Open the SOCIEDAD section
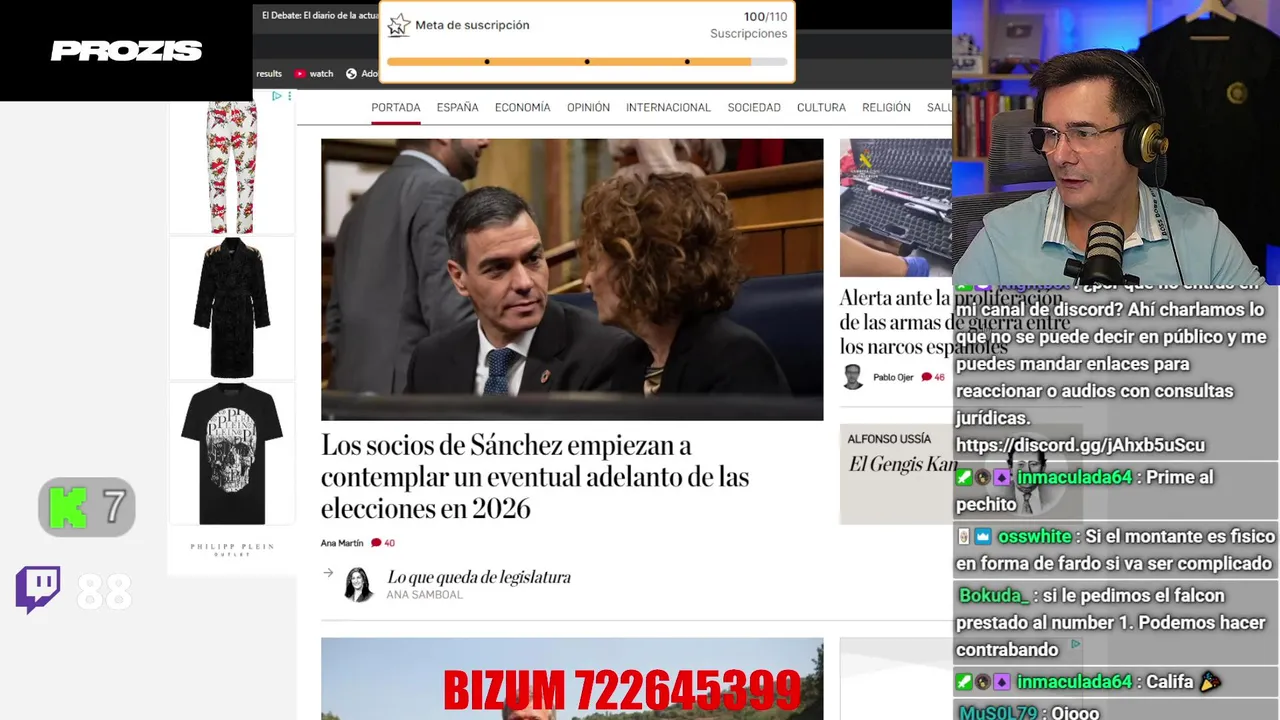1280x720 pixels. point(754,107)
